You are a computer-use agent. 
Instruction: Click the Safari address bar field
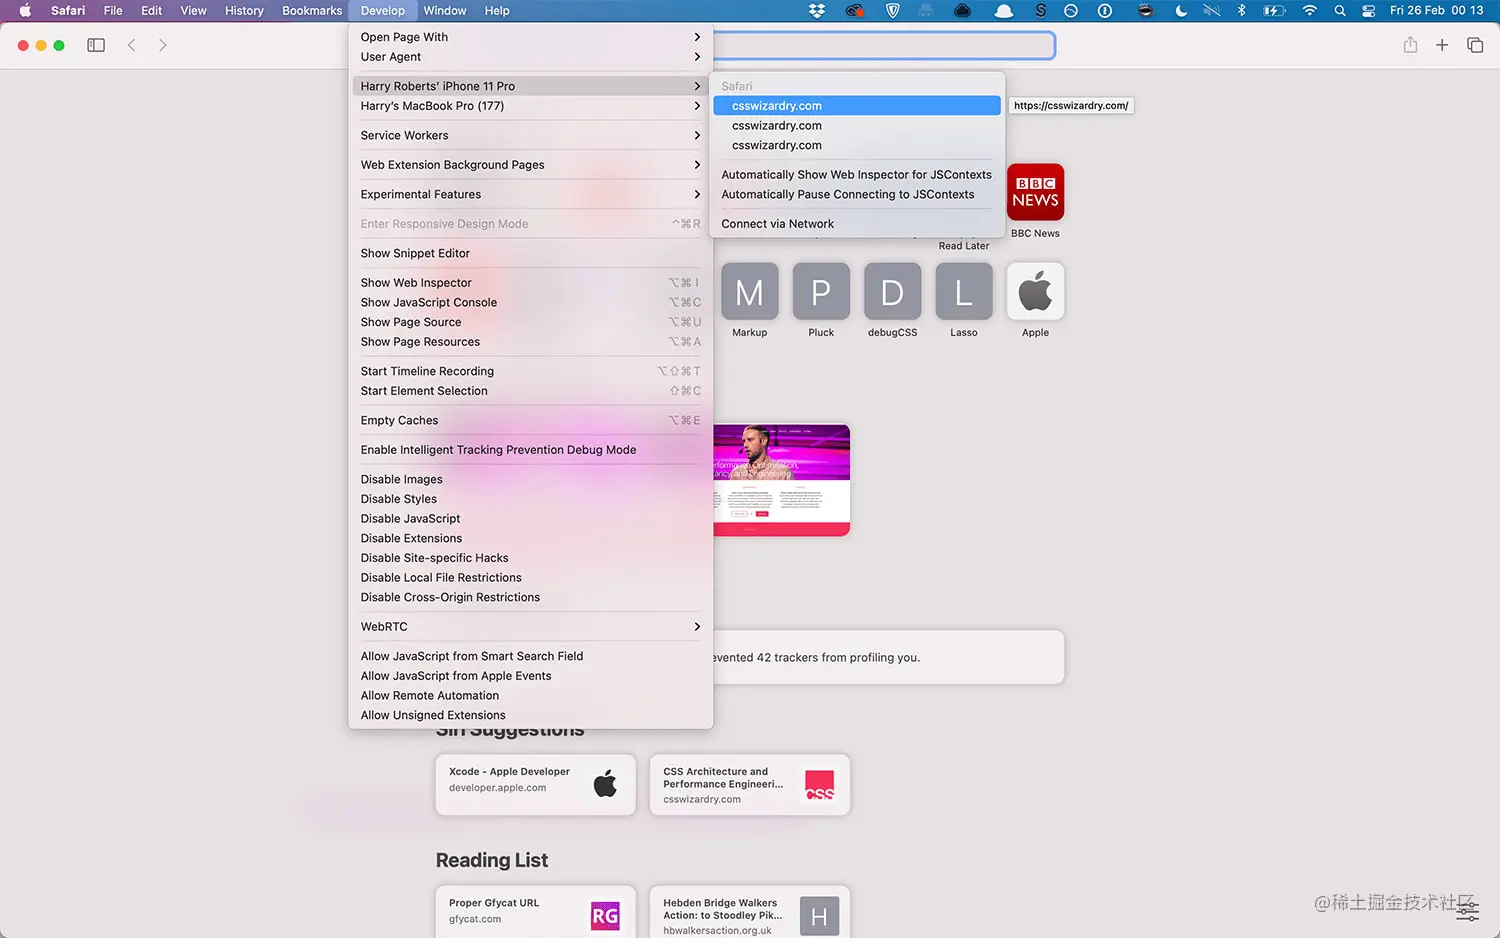pos(883,45)
